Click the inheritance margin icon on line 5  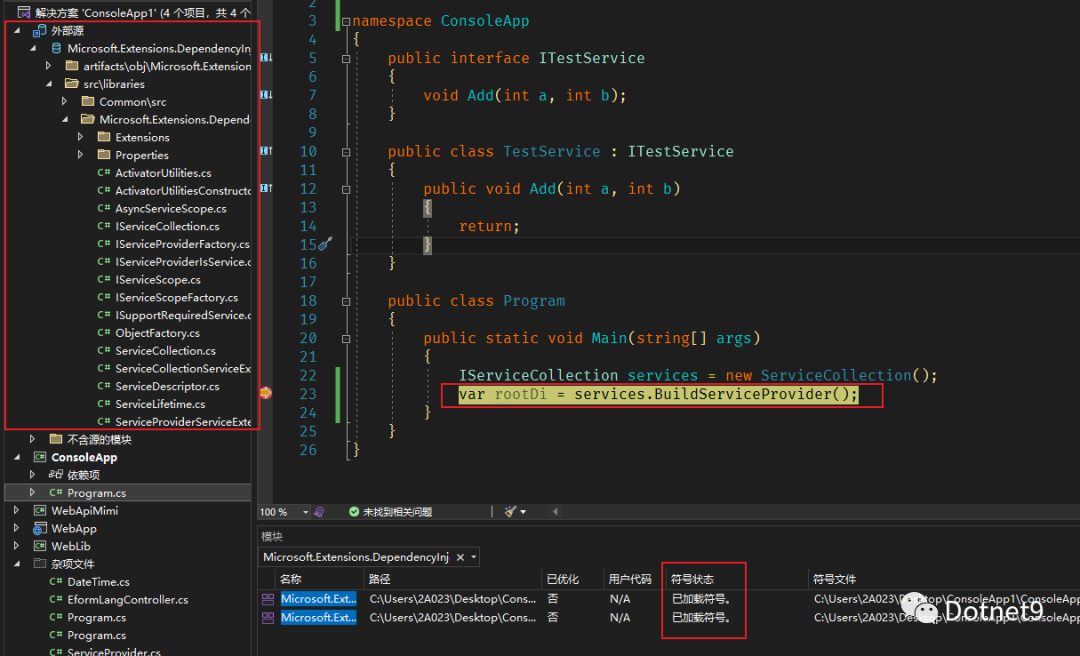pos(266,58)
